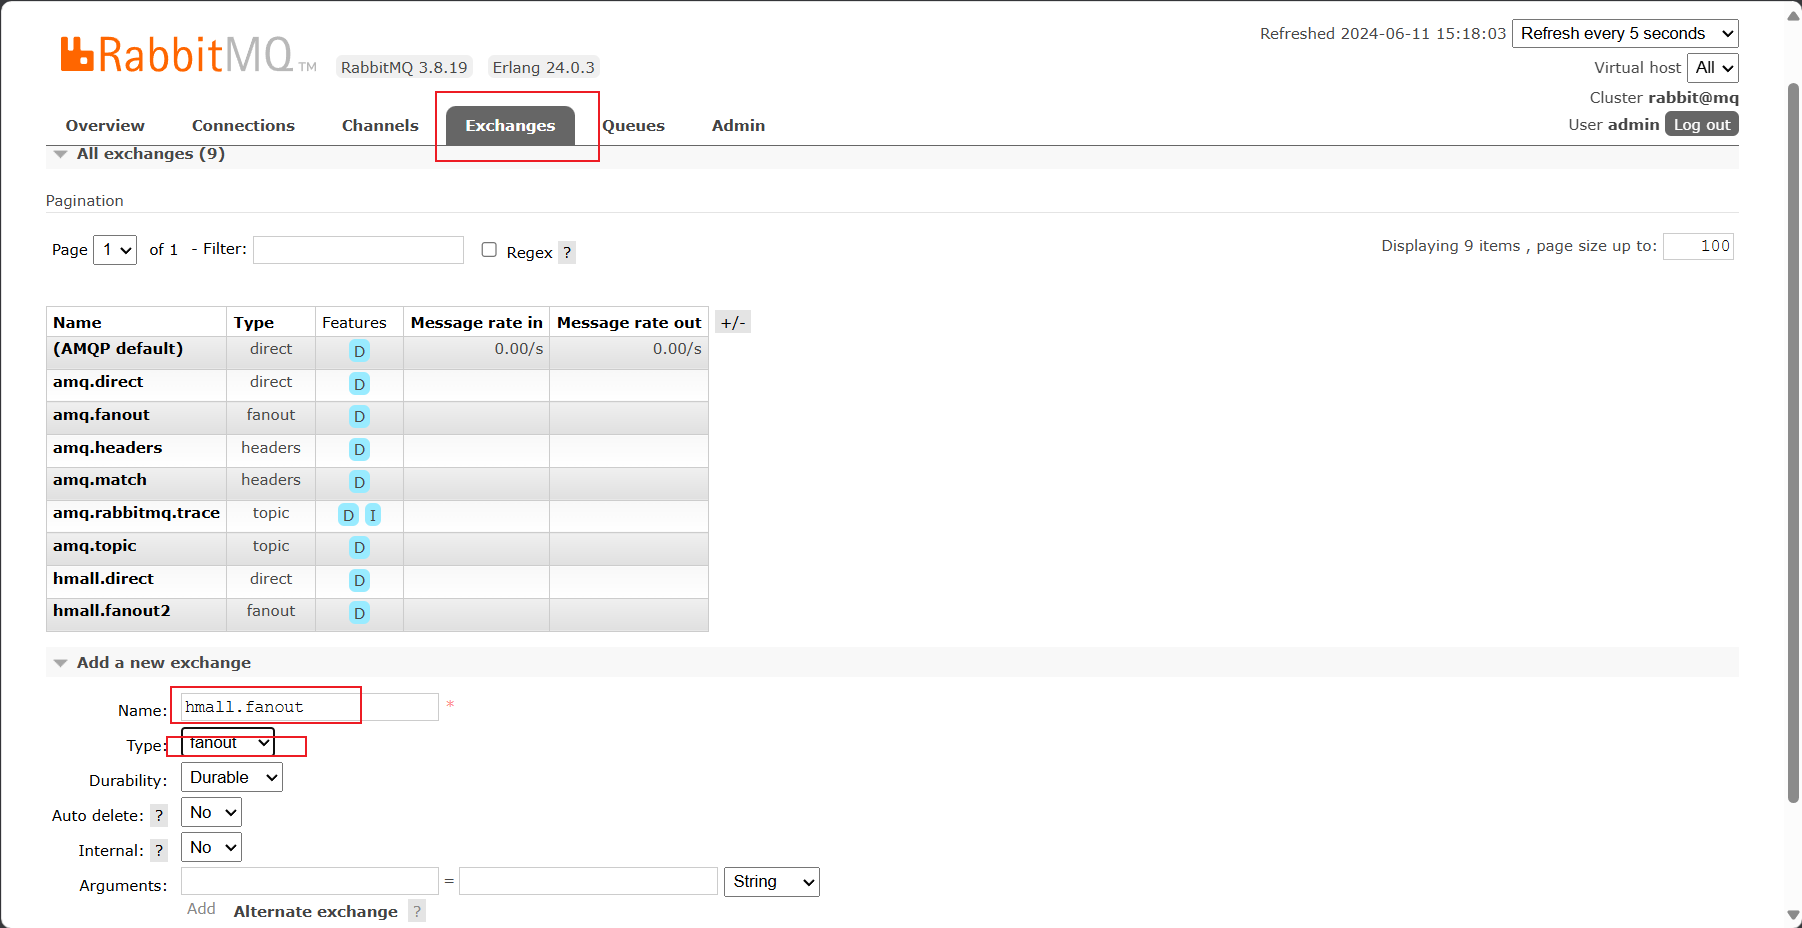Screen dimensions: 1802x928
Task: Click the Alternate exchange help question mark
Action: tap(417, 911)
